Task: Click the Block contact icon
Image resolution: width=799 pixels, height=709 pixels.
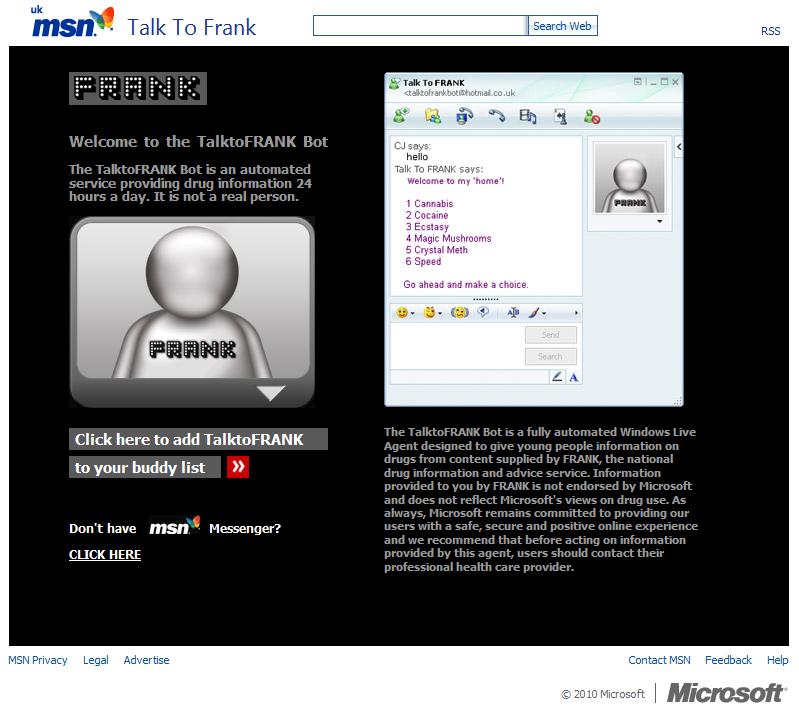Action: coord(592,117)
